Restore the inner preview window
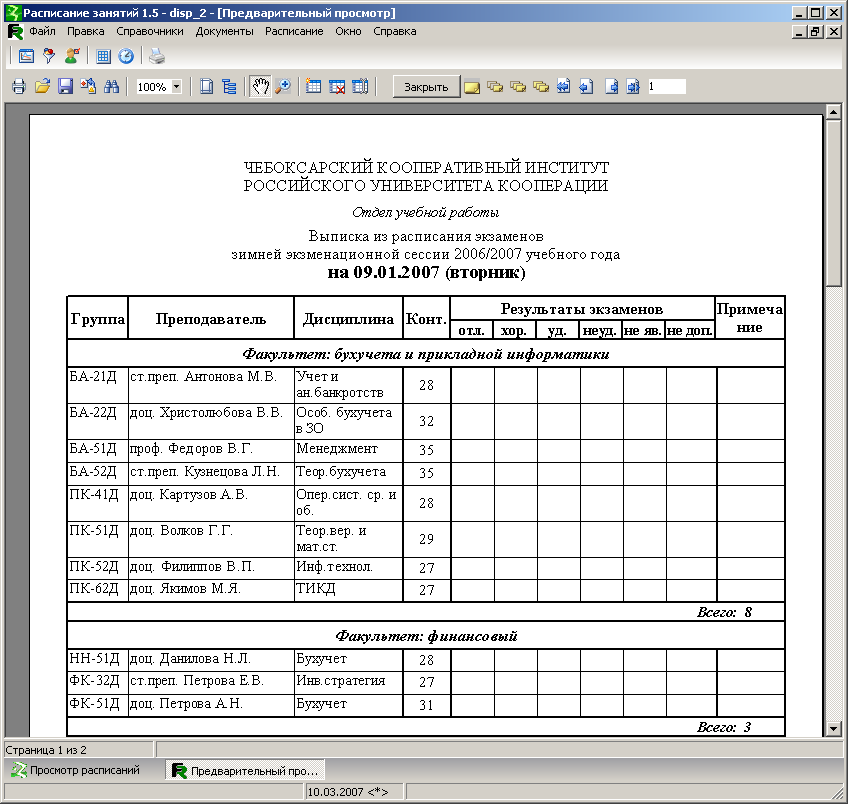 (x=816, y=32)
